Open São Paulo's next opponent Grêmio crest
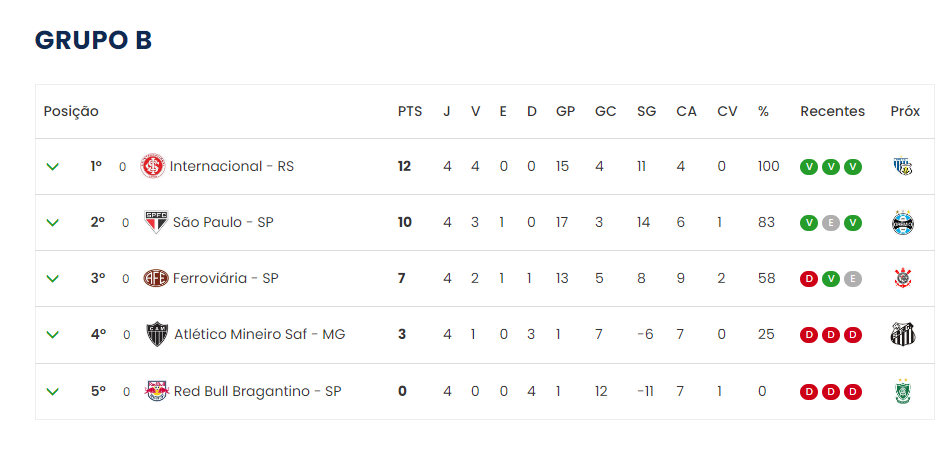 pos(902,222)
